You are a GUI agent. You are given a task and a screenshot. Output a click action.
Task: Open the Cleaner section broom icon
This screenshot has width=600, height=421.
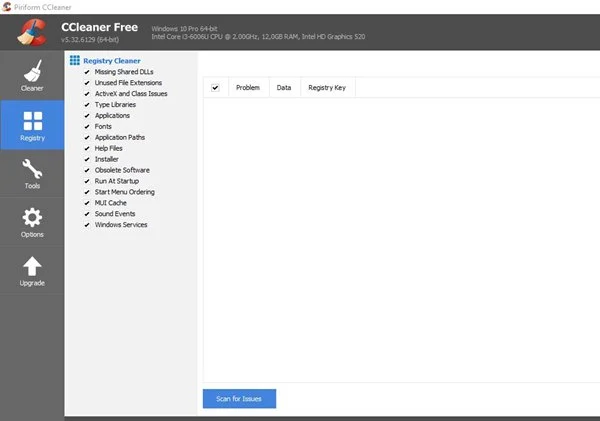[x=32, y=71]
